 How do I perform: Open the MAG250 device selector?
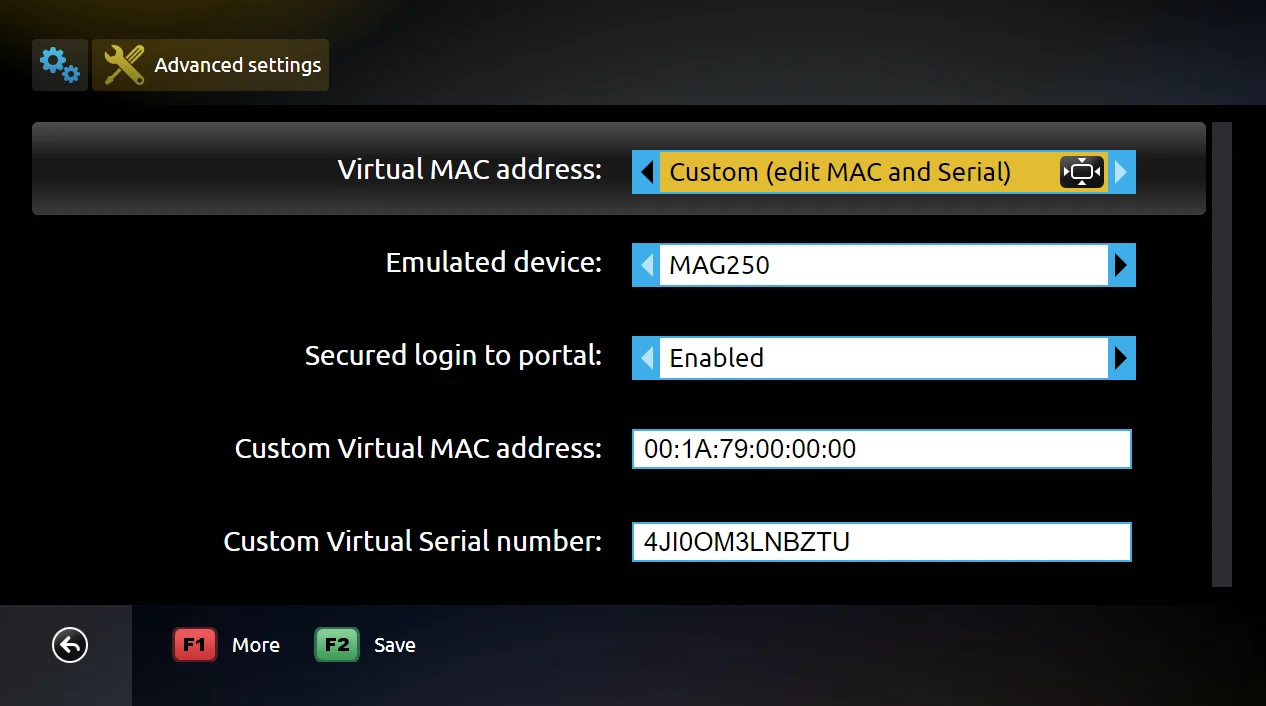[x=884, y=265]
